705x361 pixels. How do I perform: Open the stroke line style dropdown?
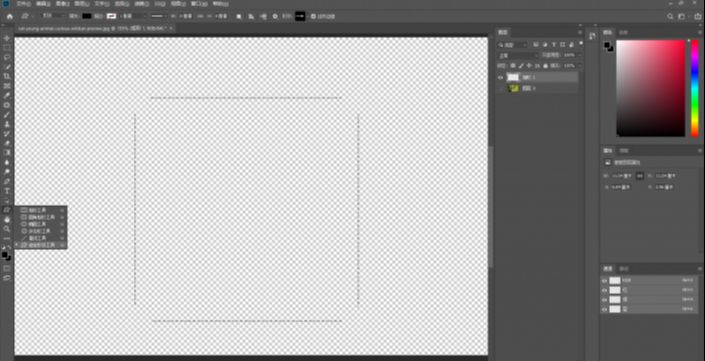159,16
